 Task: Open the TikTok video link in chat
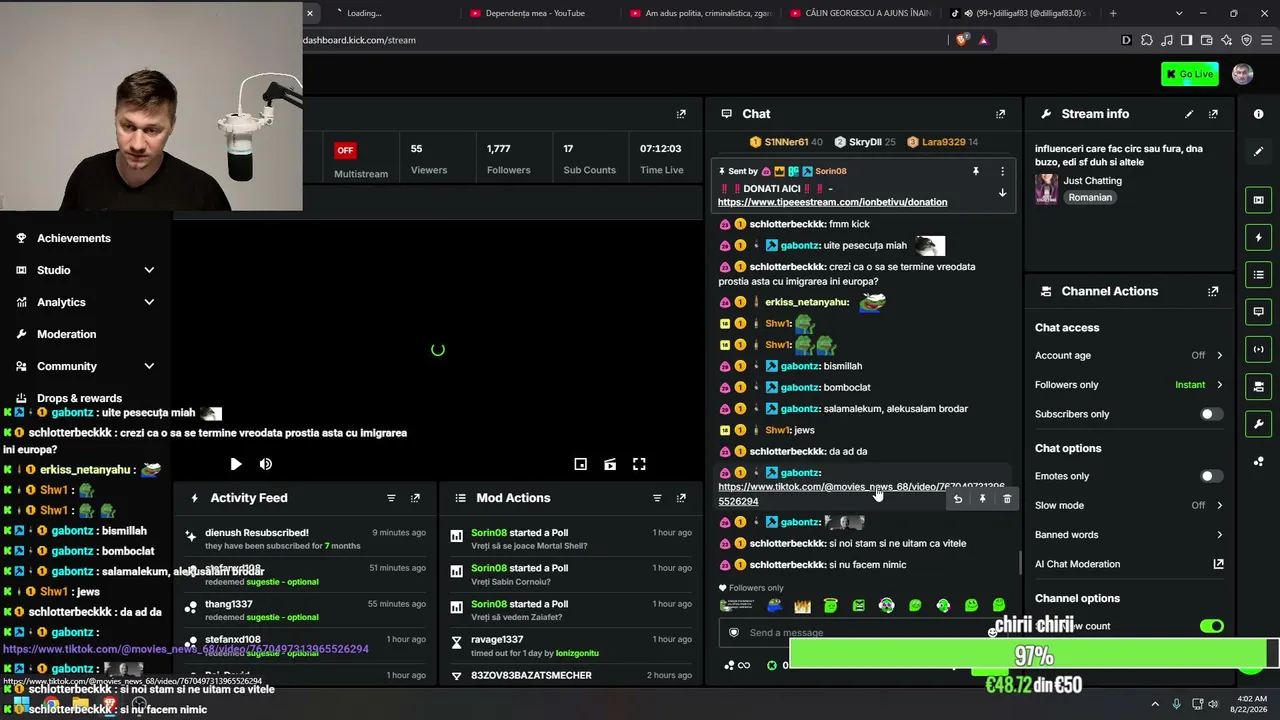[x=862, y=494]
